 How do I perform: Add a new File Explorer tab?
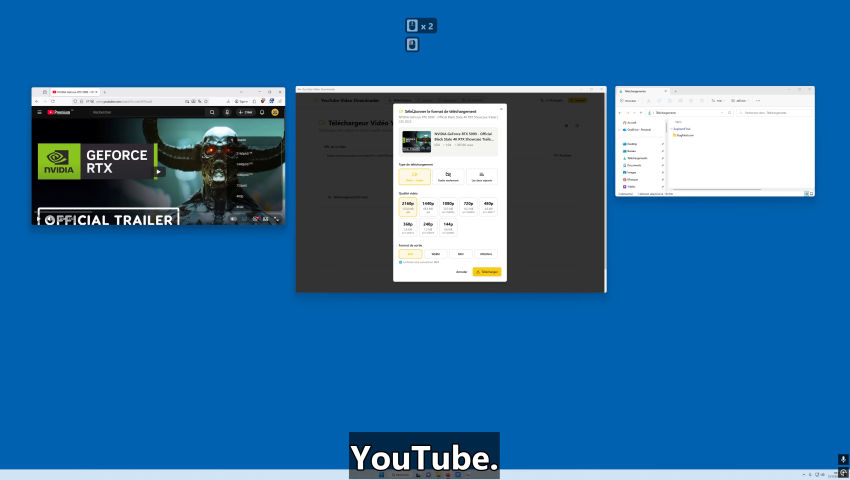675,91
